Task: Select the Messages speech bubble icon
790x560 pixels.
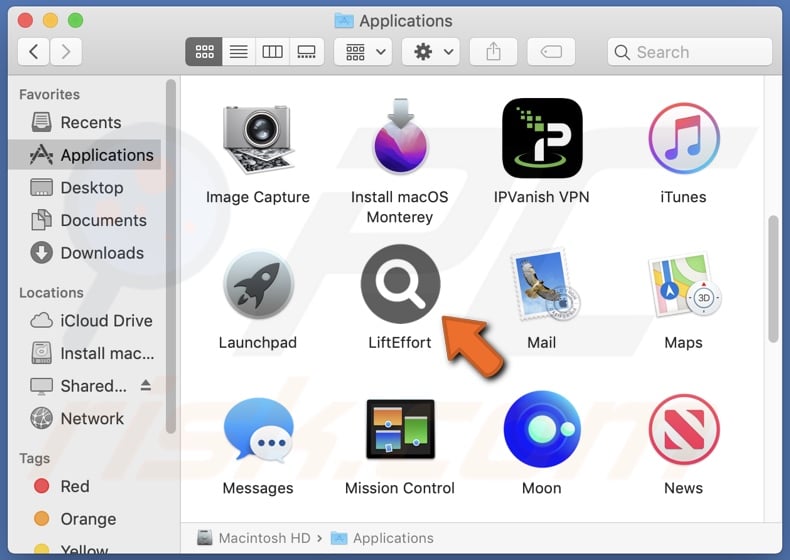Action: click(x=258, y=430)
